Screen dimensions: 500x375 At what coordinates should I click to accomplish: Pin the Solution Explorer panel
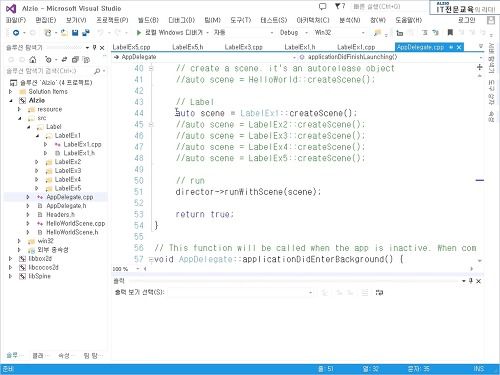click(x=95, y=48)
